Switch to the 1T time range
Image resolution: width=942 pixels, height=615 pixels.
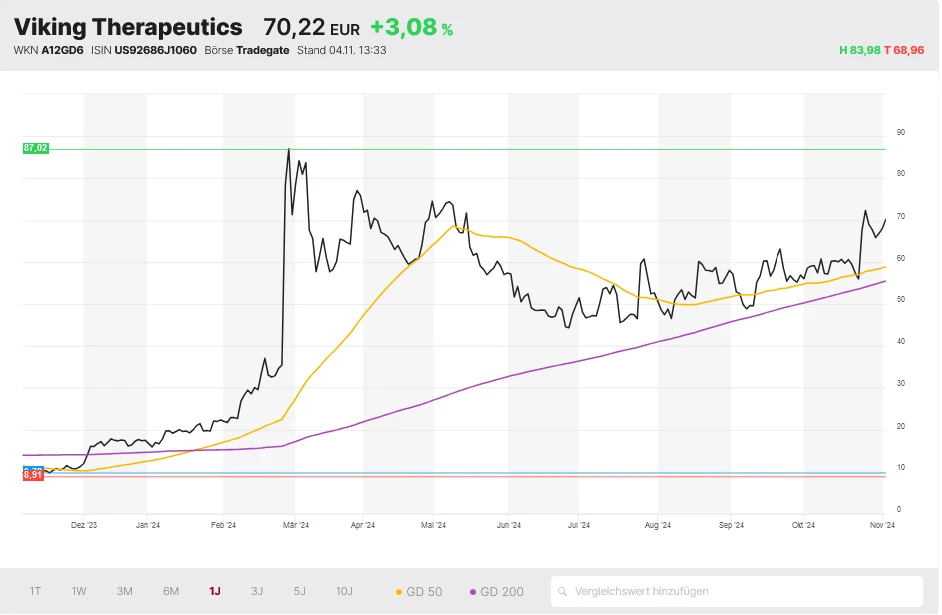tap(34, 591)
